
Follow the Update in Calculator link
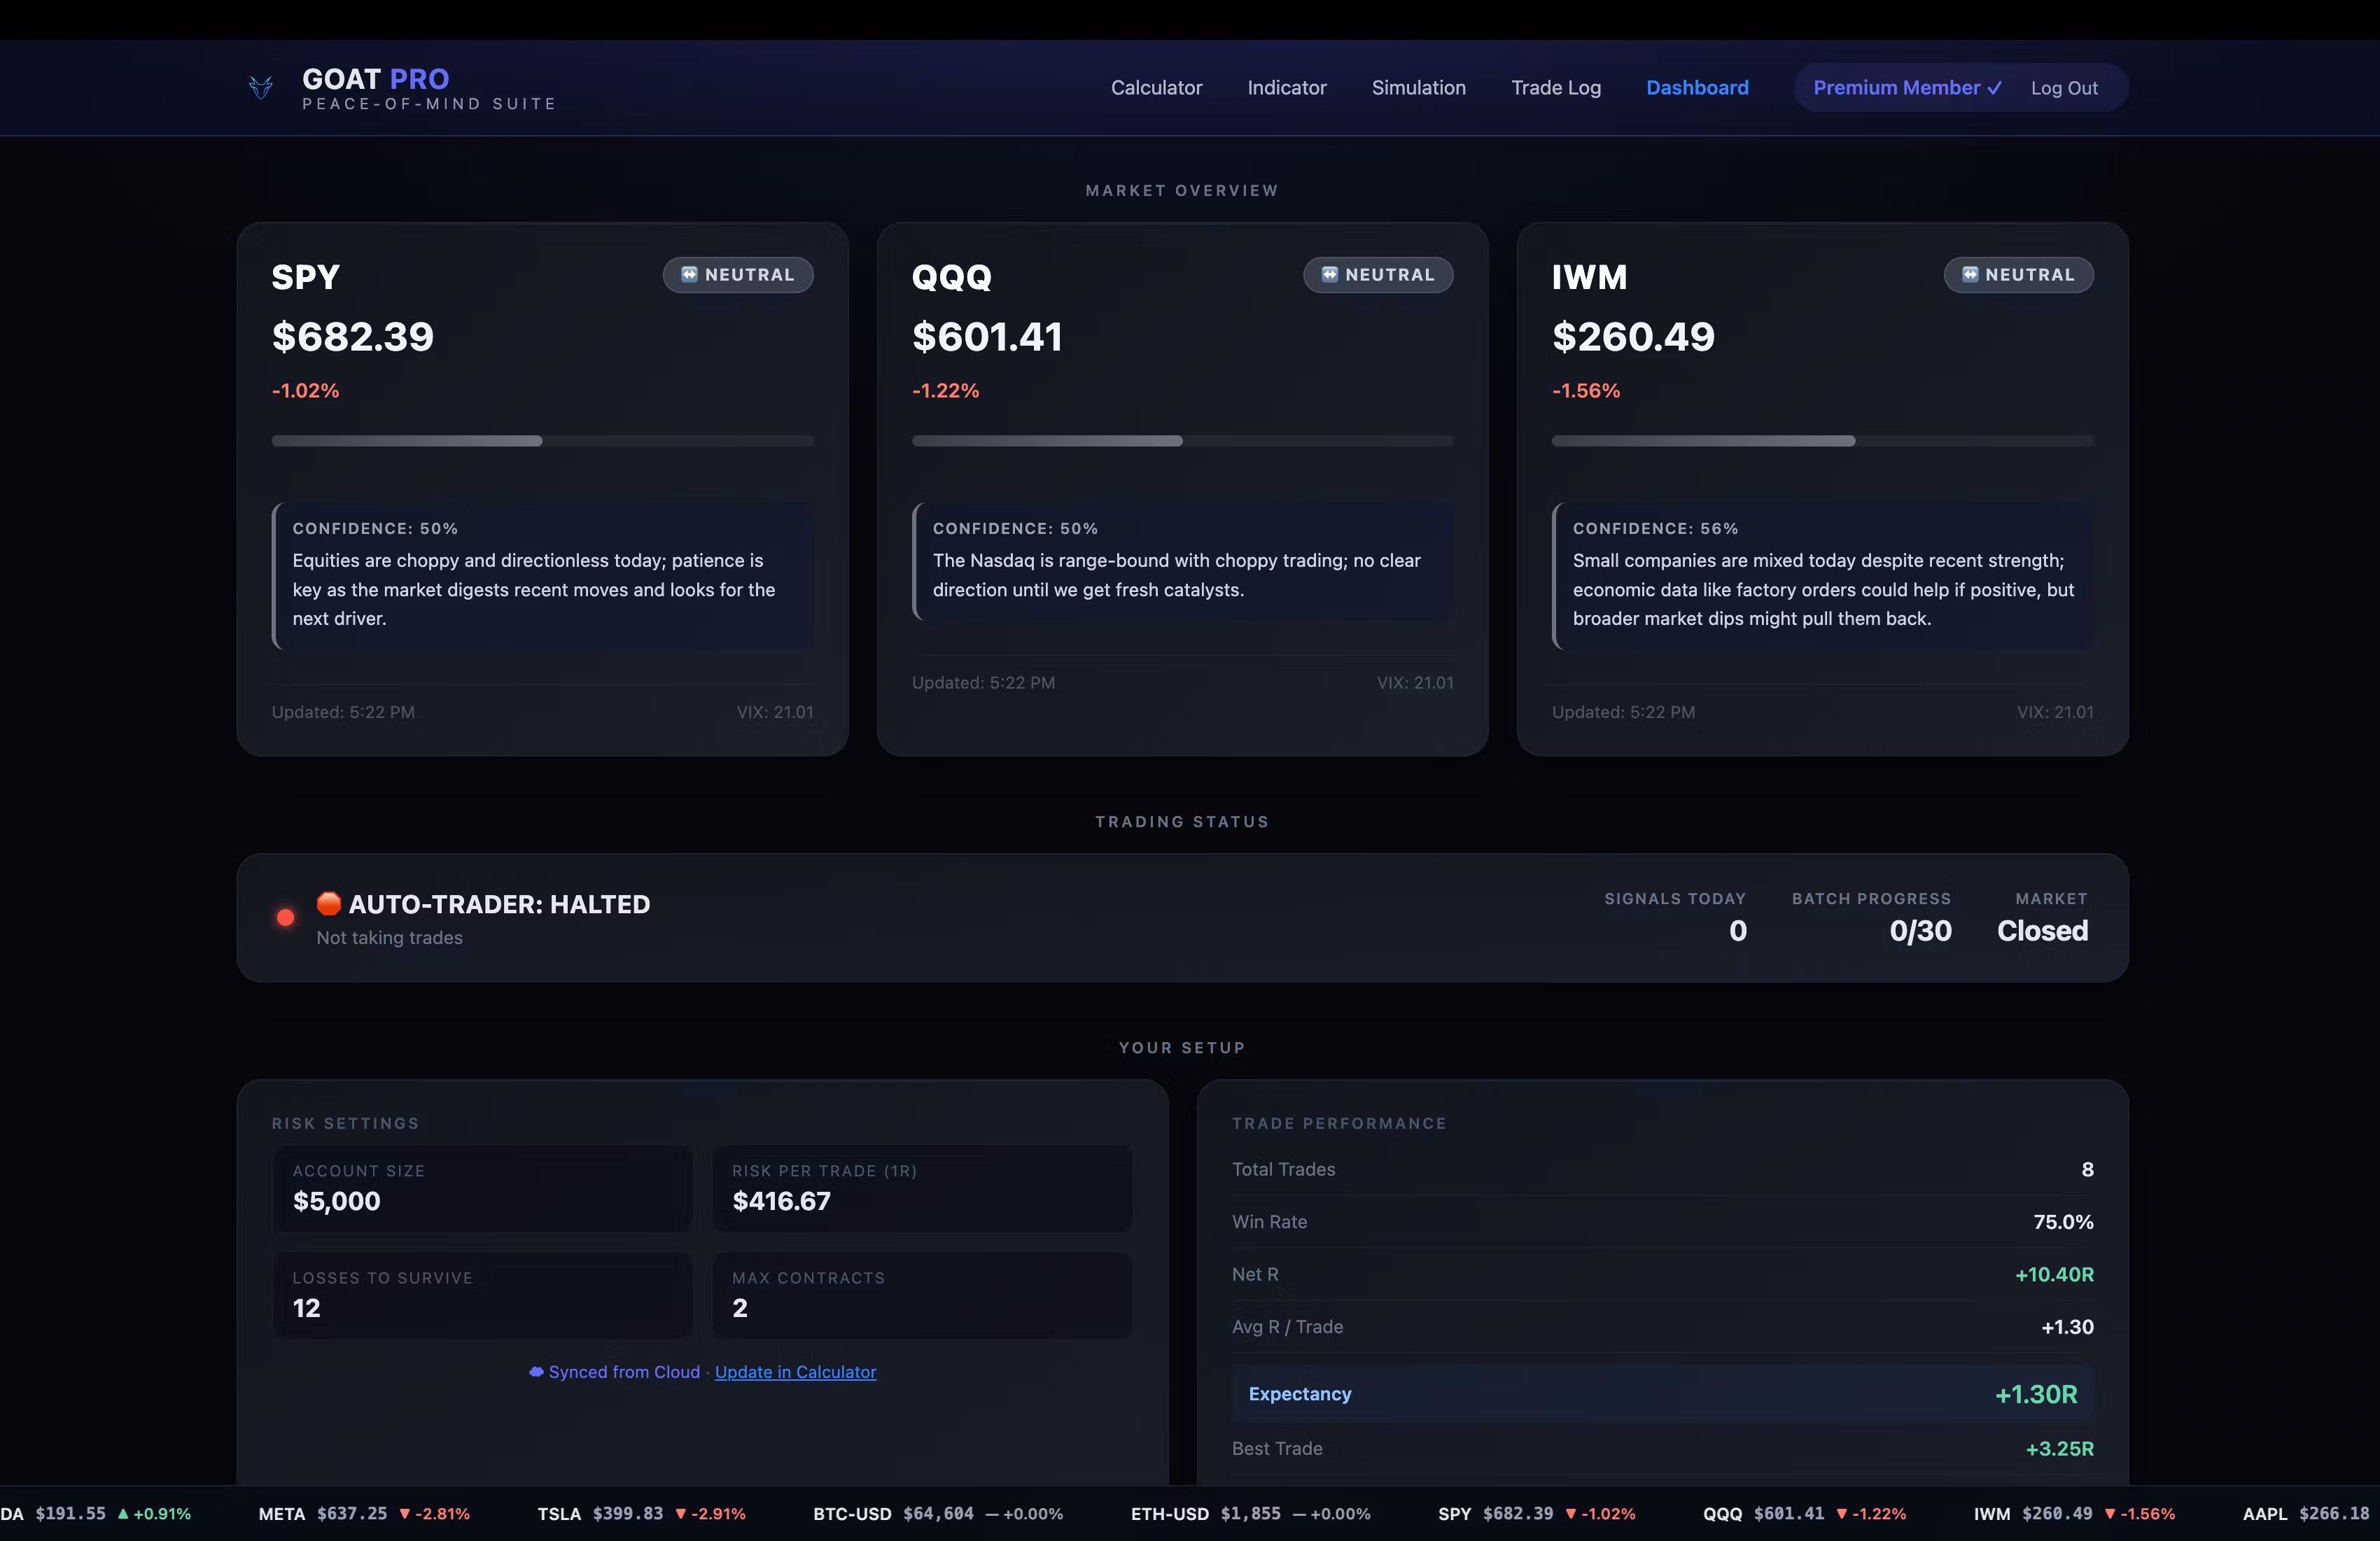coord(795,1372)
